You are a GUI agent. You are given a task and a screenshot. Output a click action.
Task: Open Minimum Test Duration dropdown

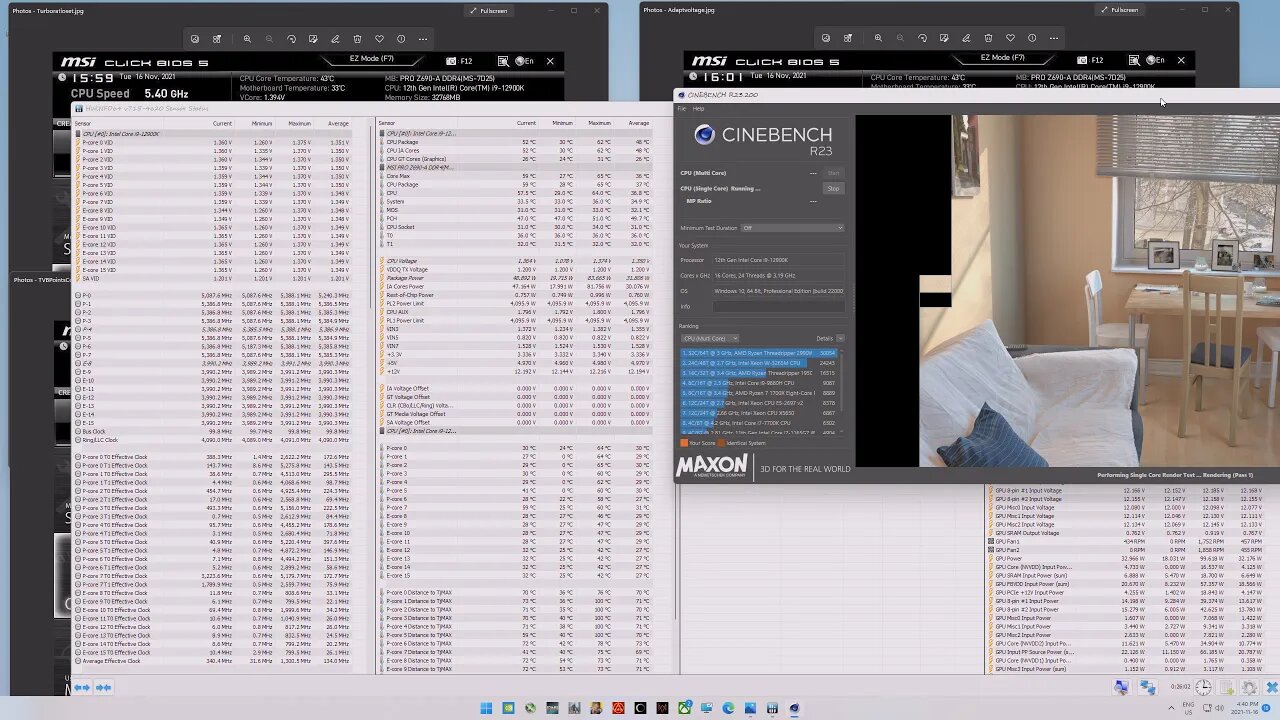pyautogui.click(x=791, y=228)
